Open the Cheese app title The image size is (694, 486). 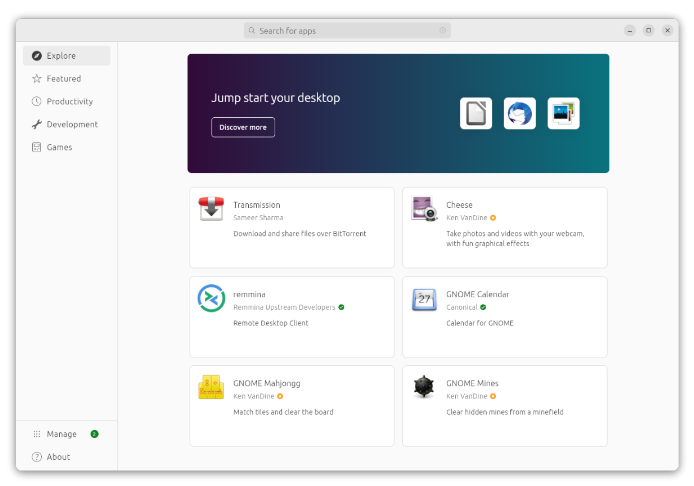[459, 205]
